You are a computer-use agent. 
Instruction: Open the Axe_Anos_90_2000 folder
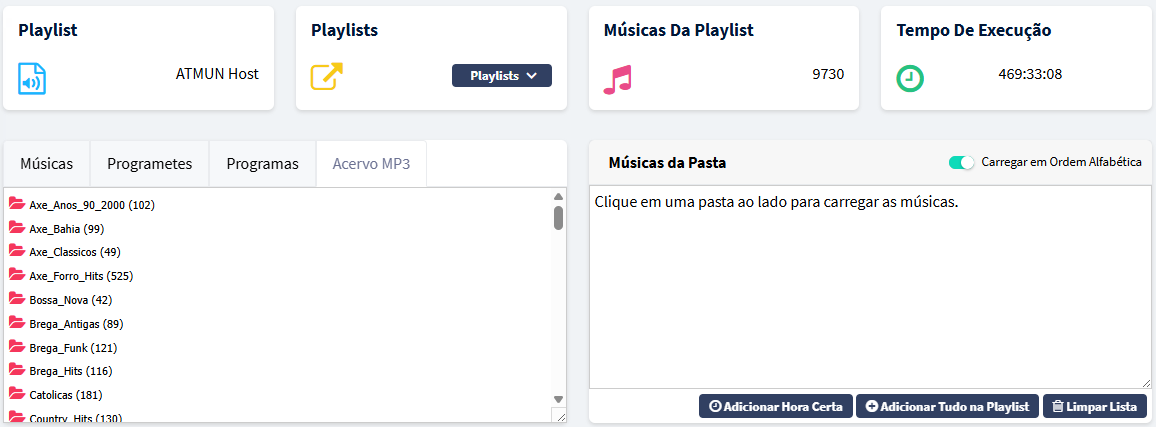tap(91, 205)
